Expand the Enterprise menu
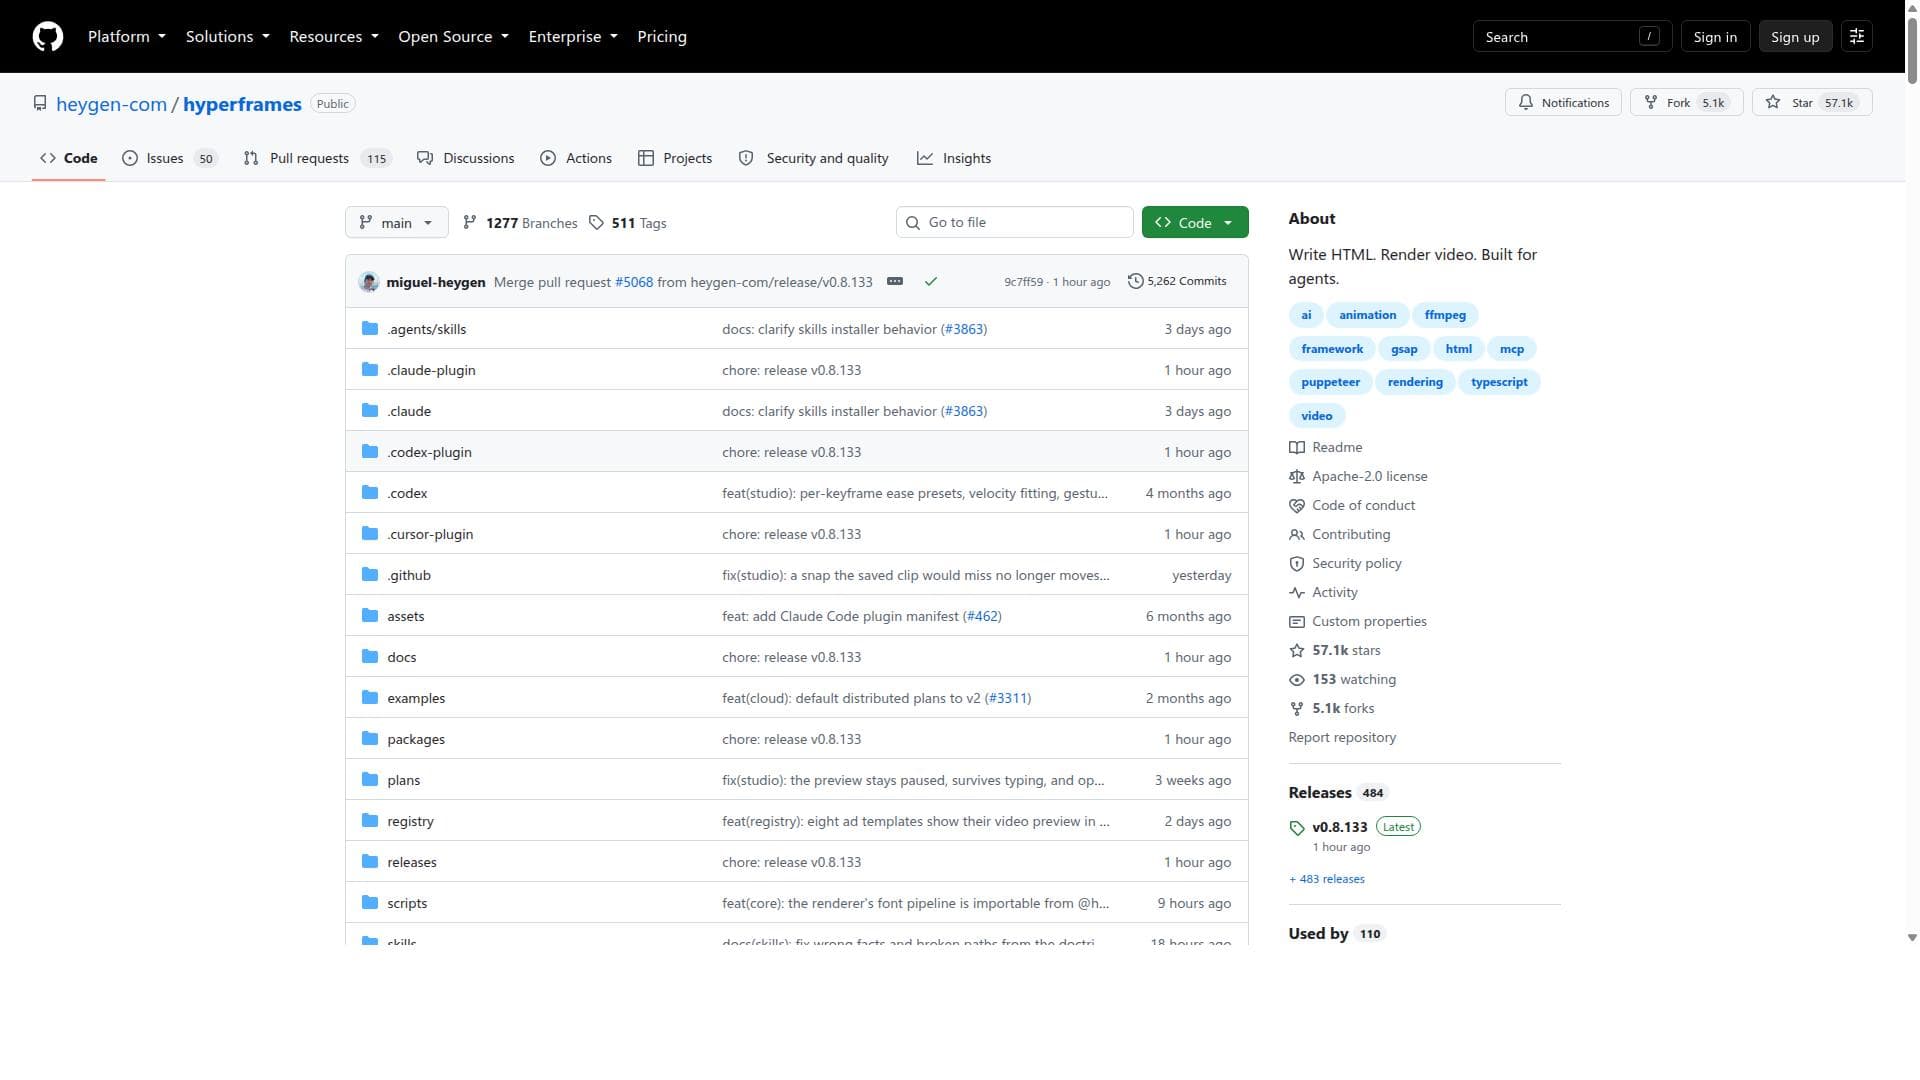Screen dimensions: 1920x1080 pyautogui.click(x=573, y=37)
